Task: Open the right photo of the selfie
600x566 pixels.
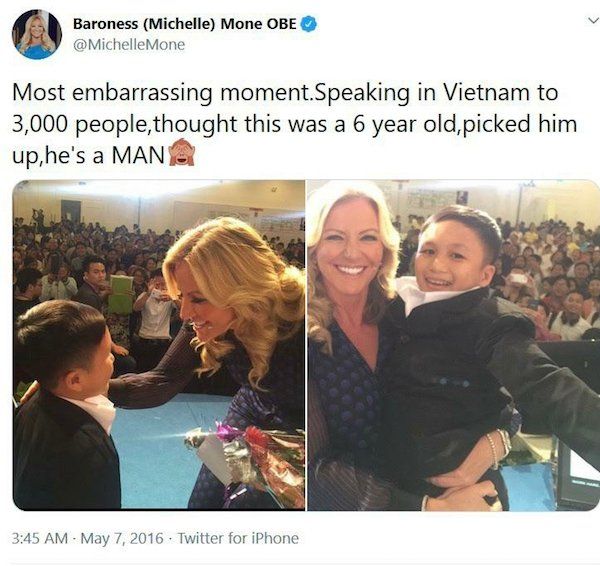Action: pyautogui.click(x=453, y=345)
